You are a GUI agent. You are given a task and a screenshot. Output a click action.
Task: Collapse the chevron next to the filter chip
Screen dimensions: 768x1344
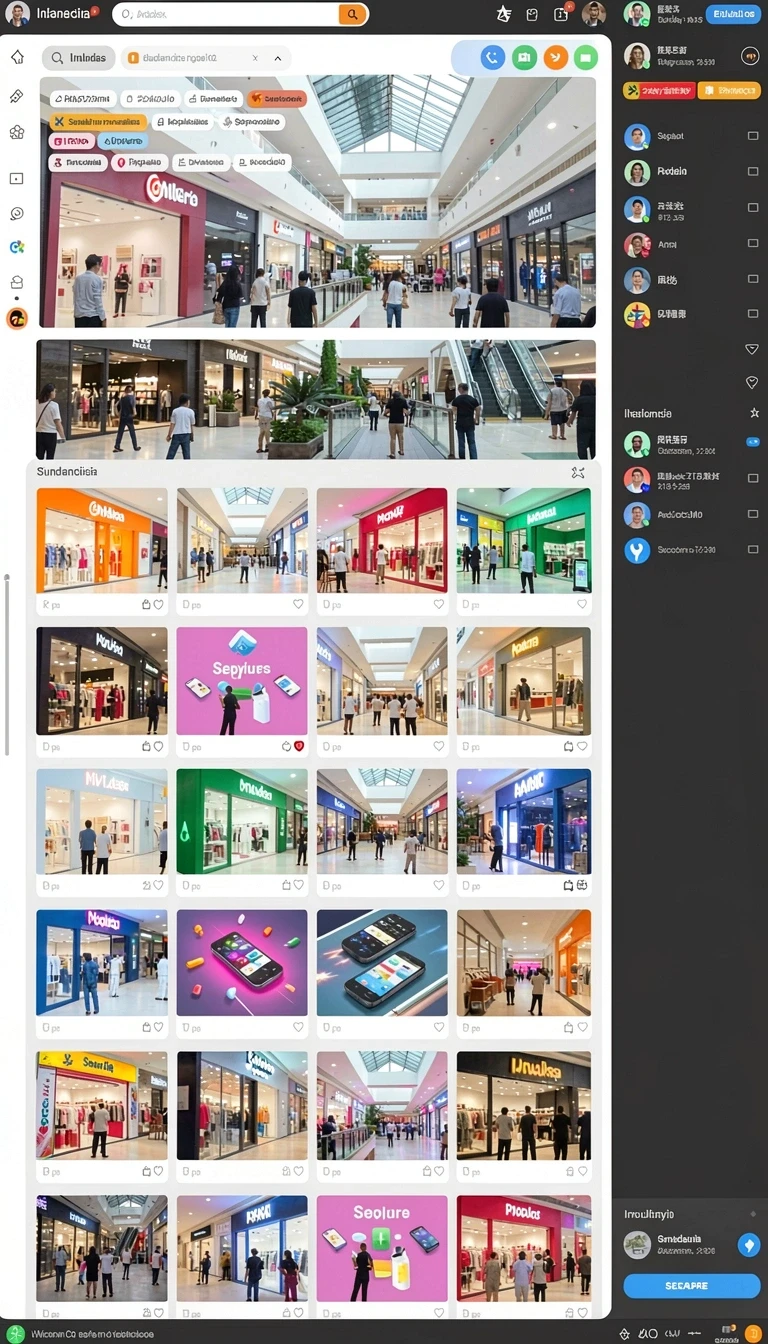coord(277,59)
